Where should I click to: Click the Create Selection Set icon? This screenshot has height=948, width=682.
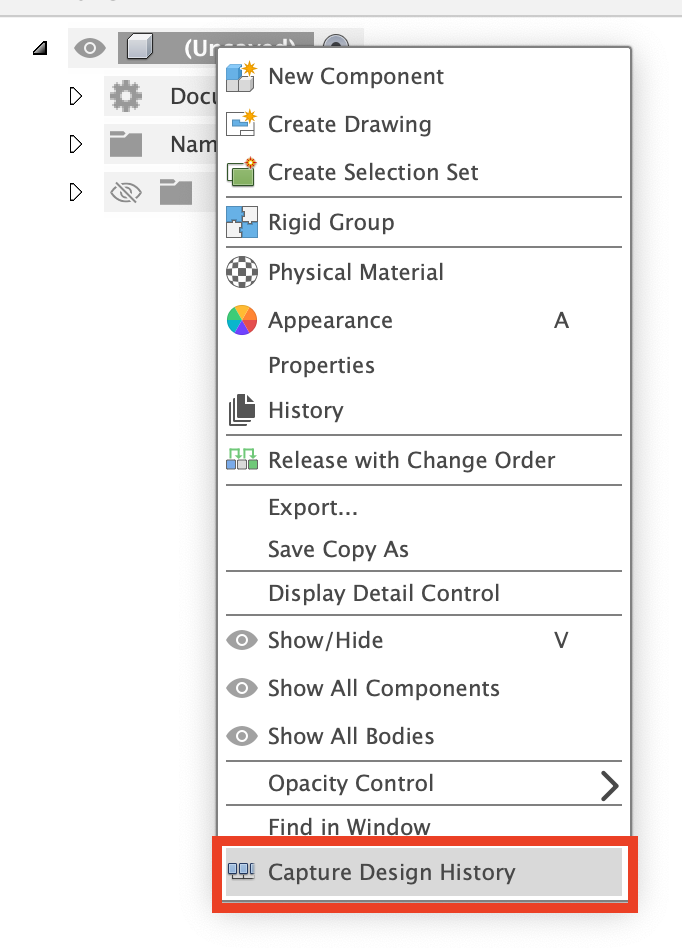242,173
